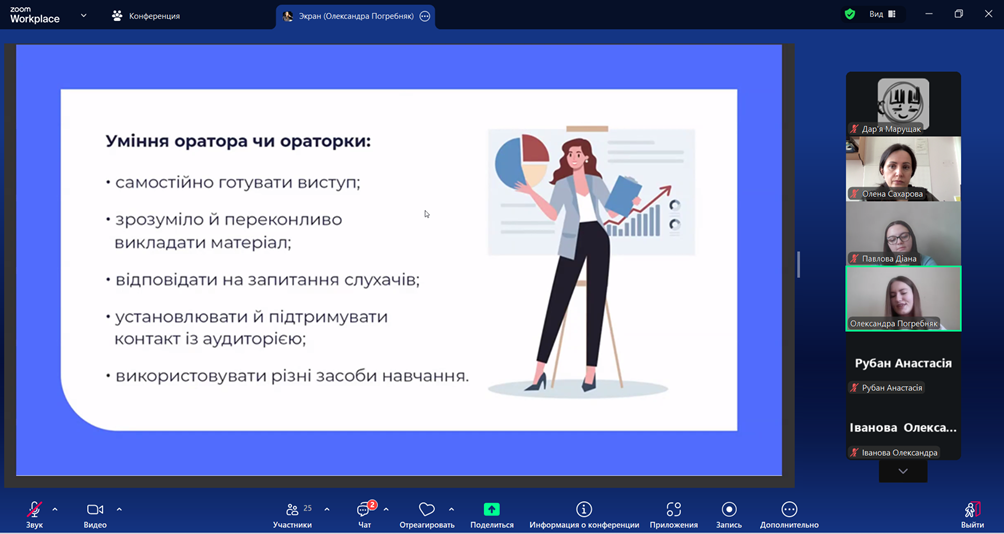Screen dimensions: 1004x534
Task: Expand the arrow next to Участники
Action: 327,509
